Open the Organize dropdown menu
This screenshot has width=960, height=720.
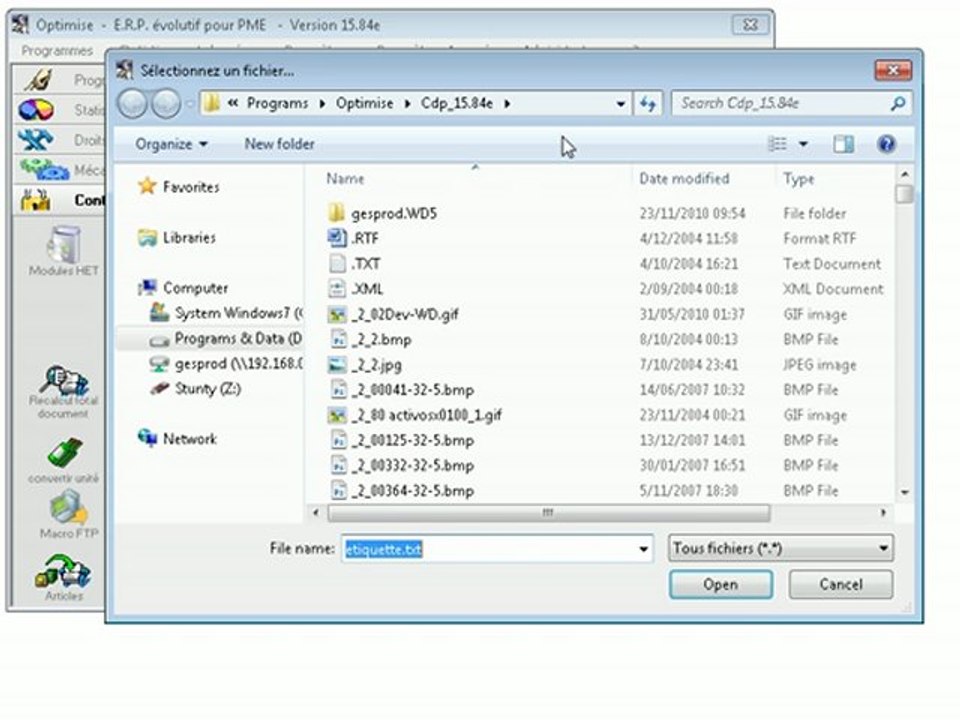point(171,144)
